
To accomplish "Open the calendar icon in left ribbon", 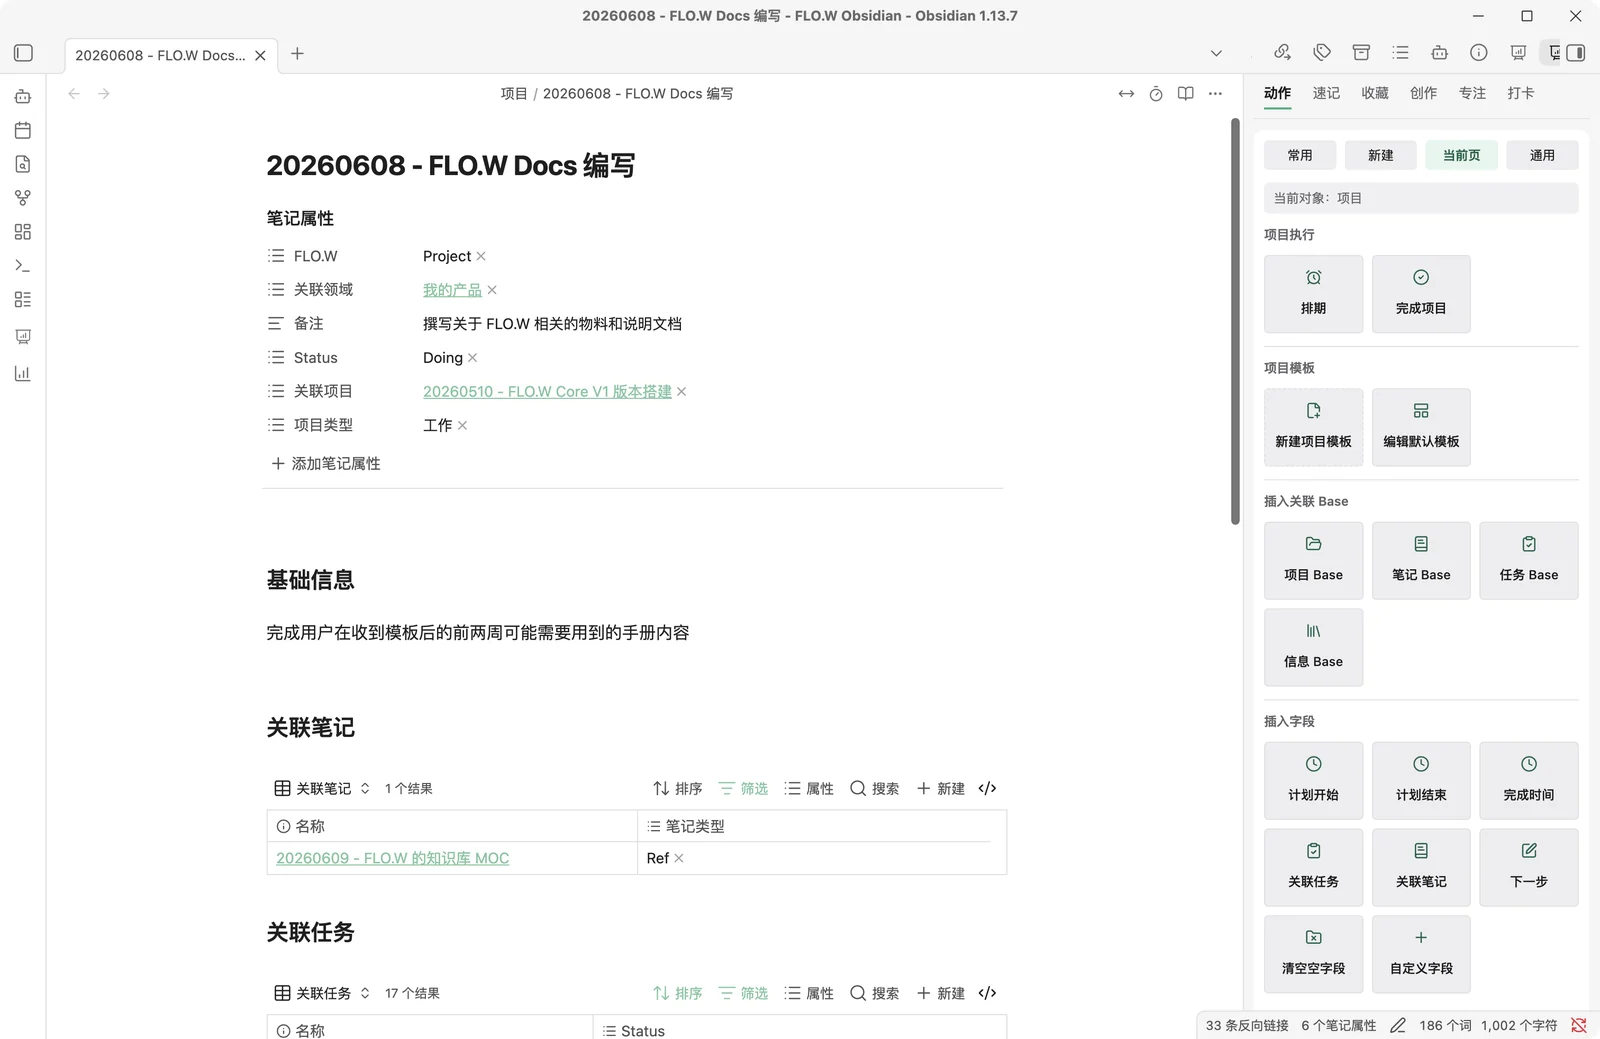I will tap(23, 130).
